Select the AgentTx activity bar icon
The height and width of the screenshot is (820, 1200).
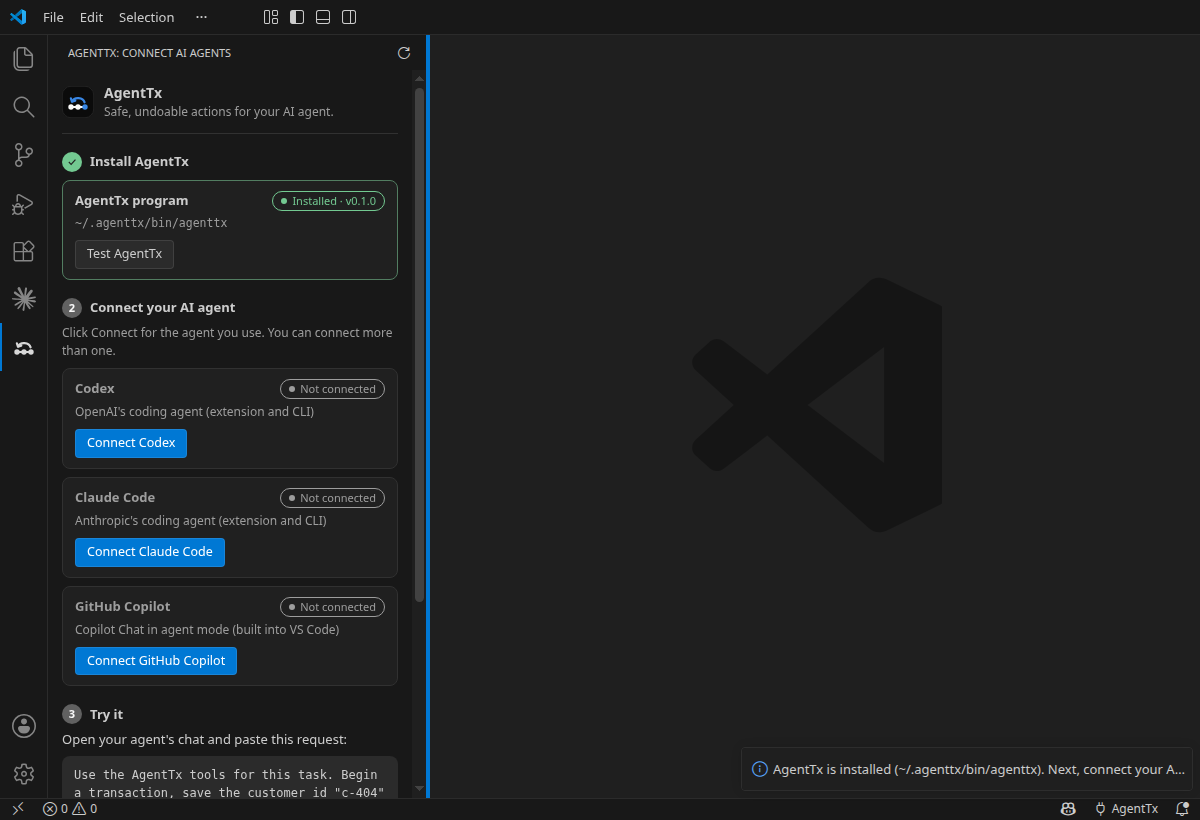[x=24, y=348]
